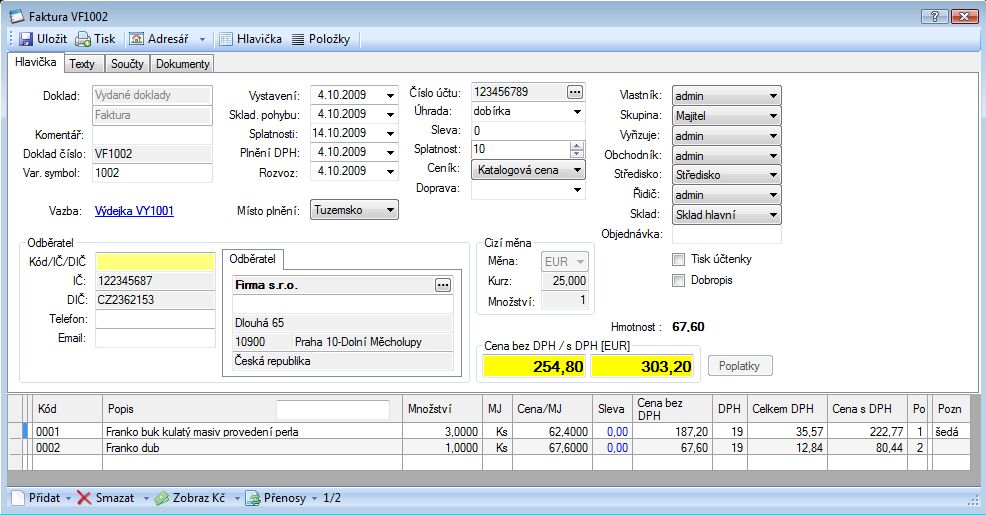This screenshot has height=515, width=986.
Task: Open the Dokumenty tab
Action: [x=183, y=64]
